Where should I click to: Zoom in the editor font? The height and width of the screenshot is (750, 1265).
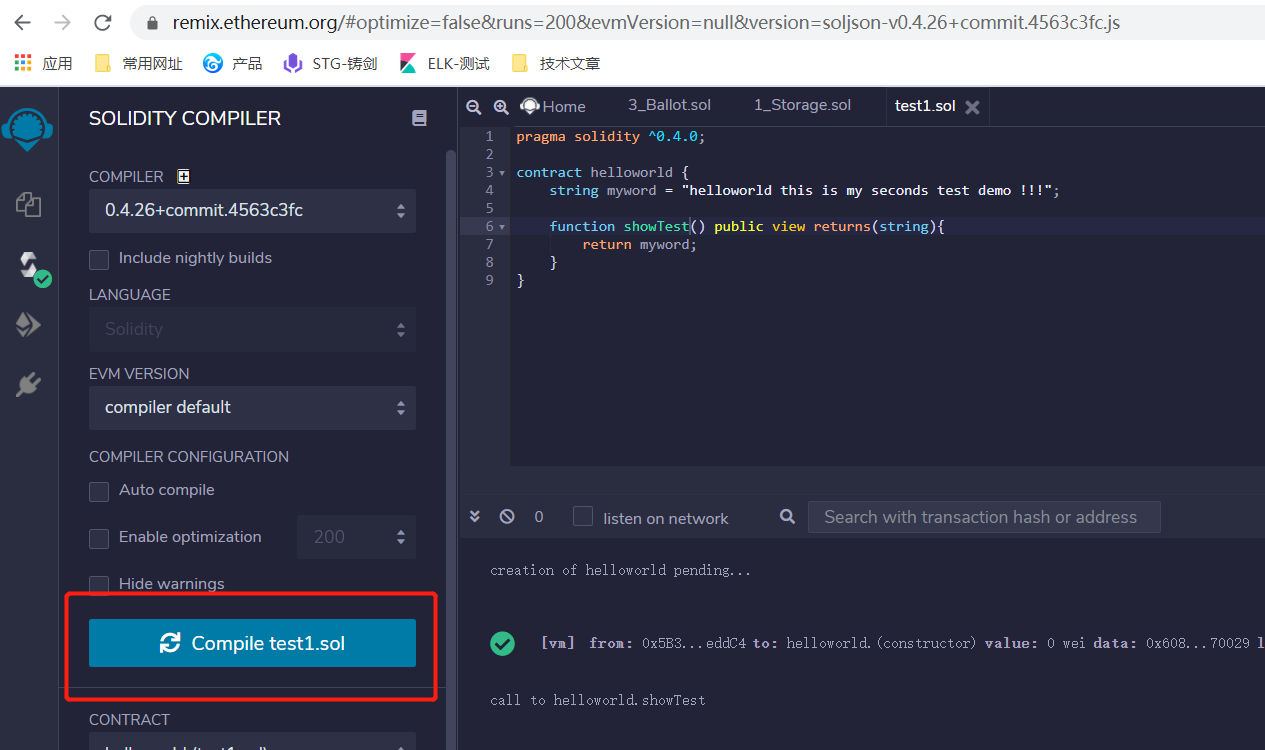pyautogui.click(x=501, y=106)
